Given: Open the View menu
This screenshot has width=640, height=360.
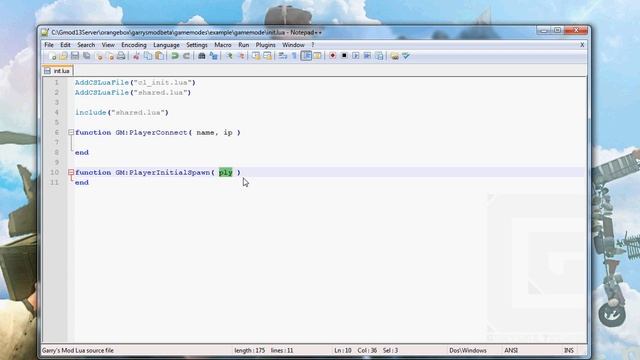Looking at the screenshot, I should click(x=108, y=45).
